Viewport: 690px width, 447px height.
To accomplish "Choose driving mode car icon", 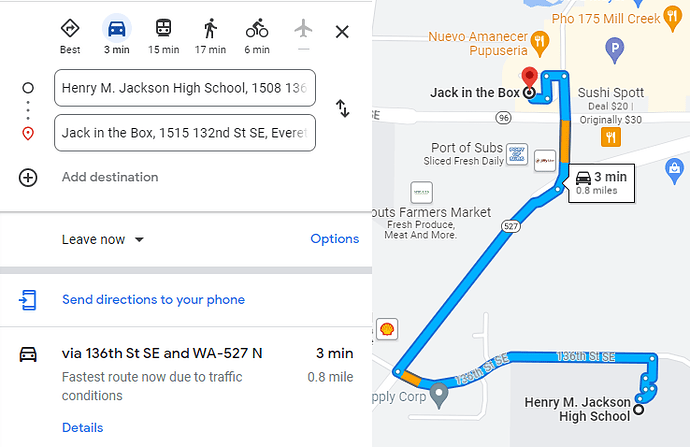I will pos(117,29).
